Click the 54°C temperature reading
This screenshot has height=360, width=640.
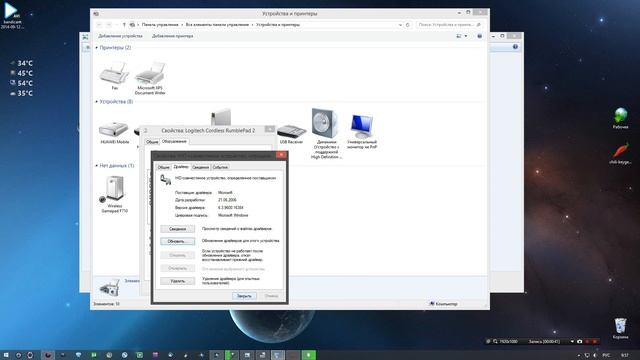click(25, 83)
